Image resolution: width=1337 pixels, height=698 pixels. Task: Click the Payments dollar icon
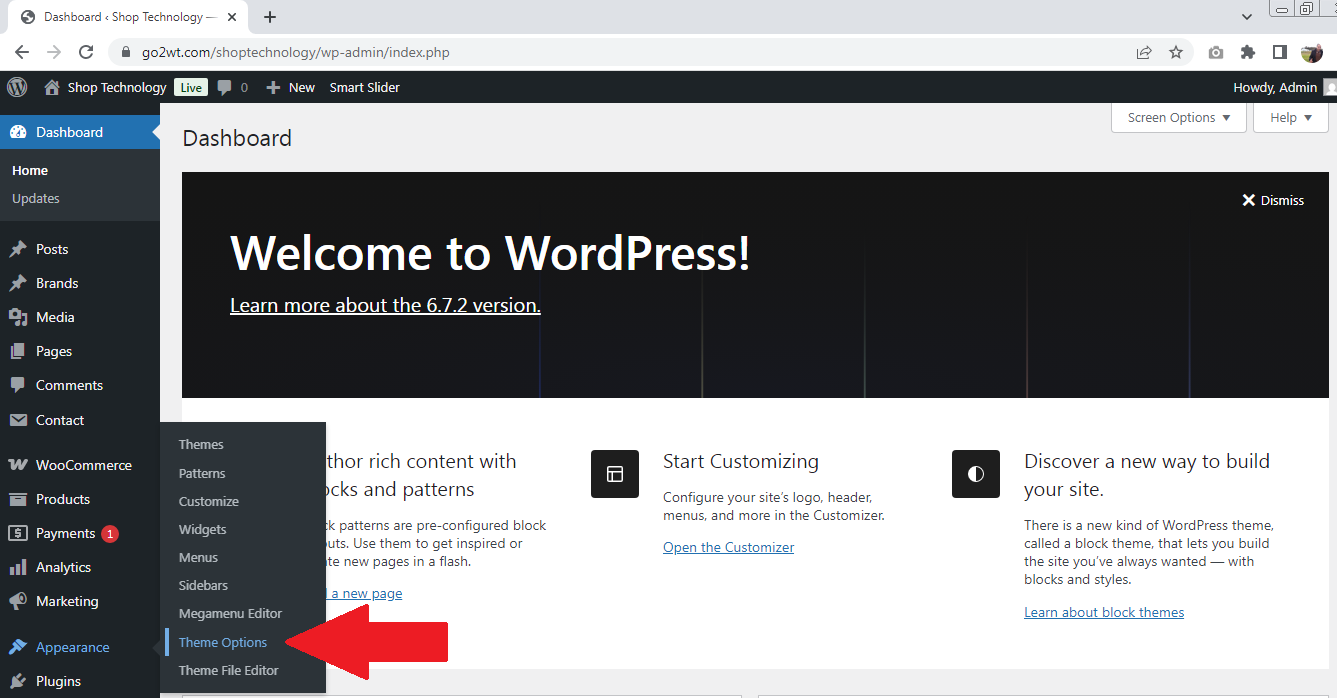point(18,533)
